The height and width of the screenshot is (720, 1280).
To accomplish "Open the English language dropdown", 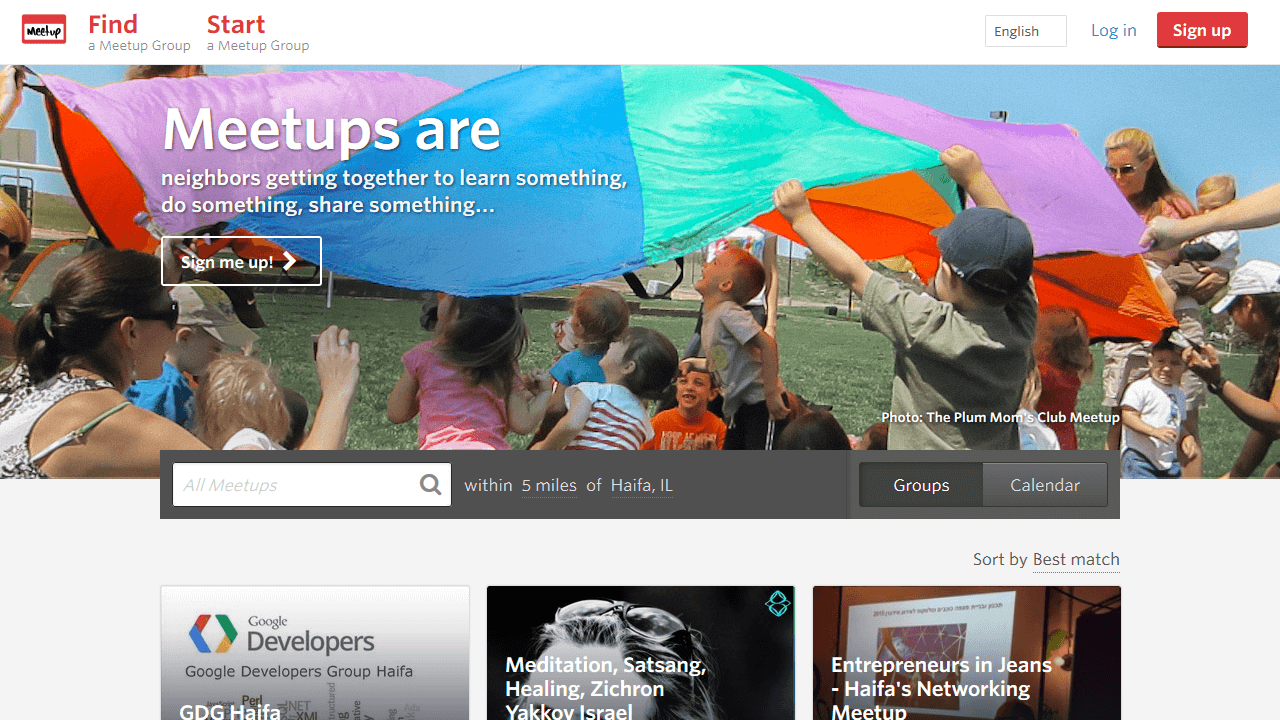I will [1026, 31].
